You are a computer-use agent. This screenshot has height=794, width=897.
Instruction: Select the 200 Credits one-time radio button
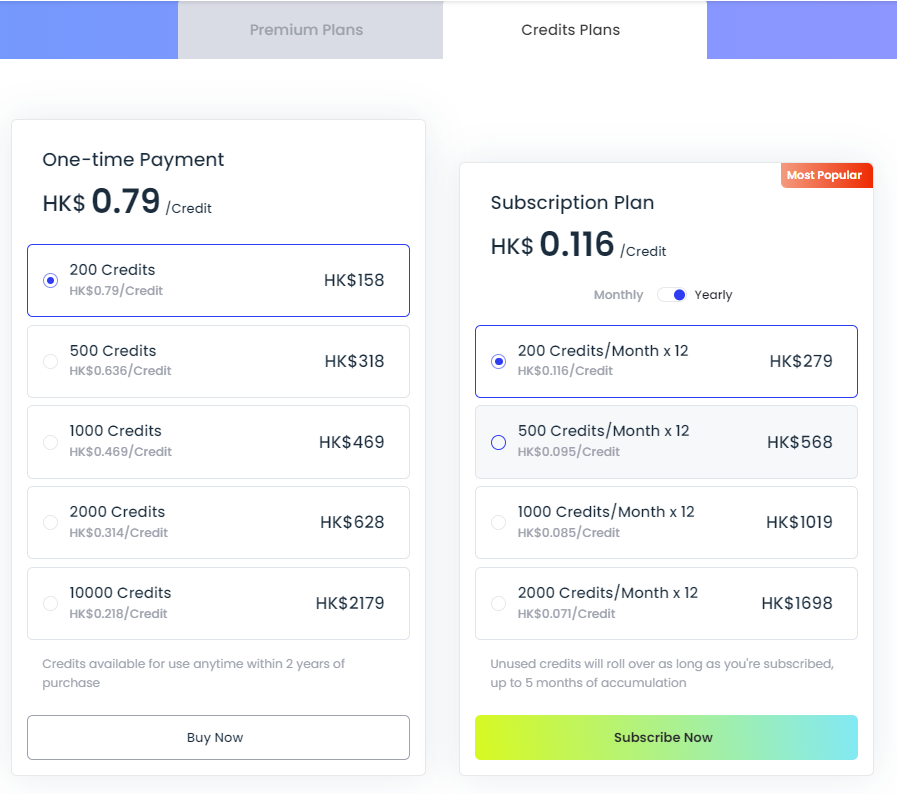pyautogui.click(x=50, y=280)
